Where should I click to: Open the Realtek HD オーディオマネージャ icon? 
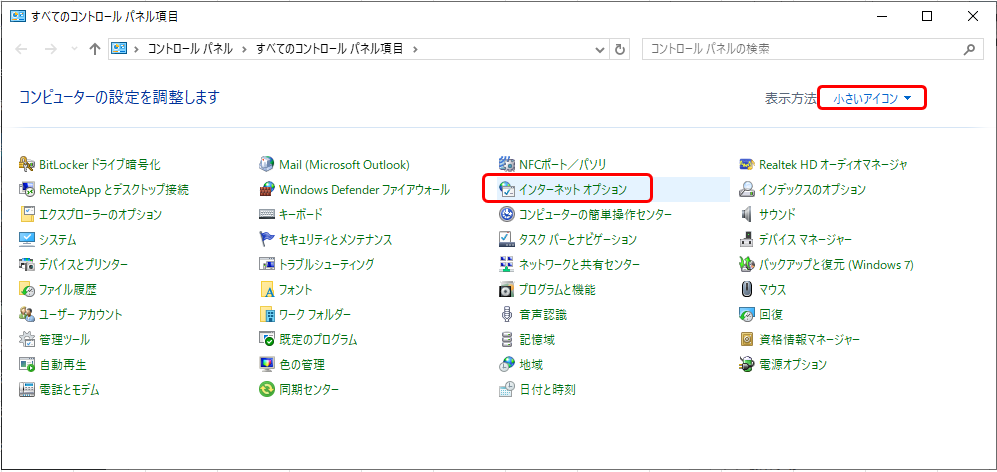(747, 164)
